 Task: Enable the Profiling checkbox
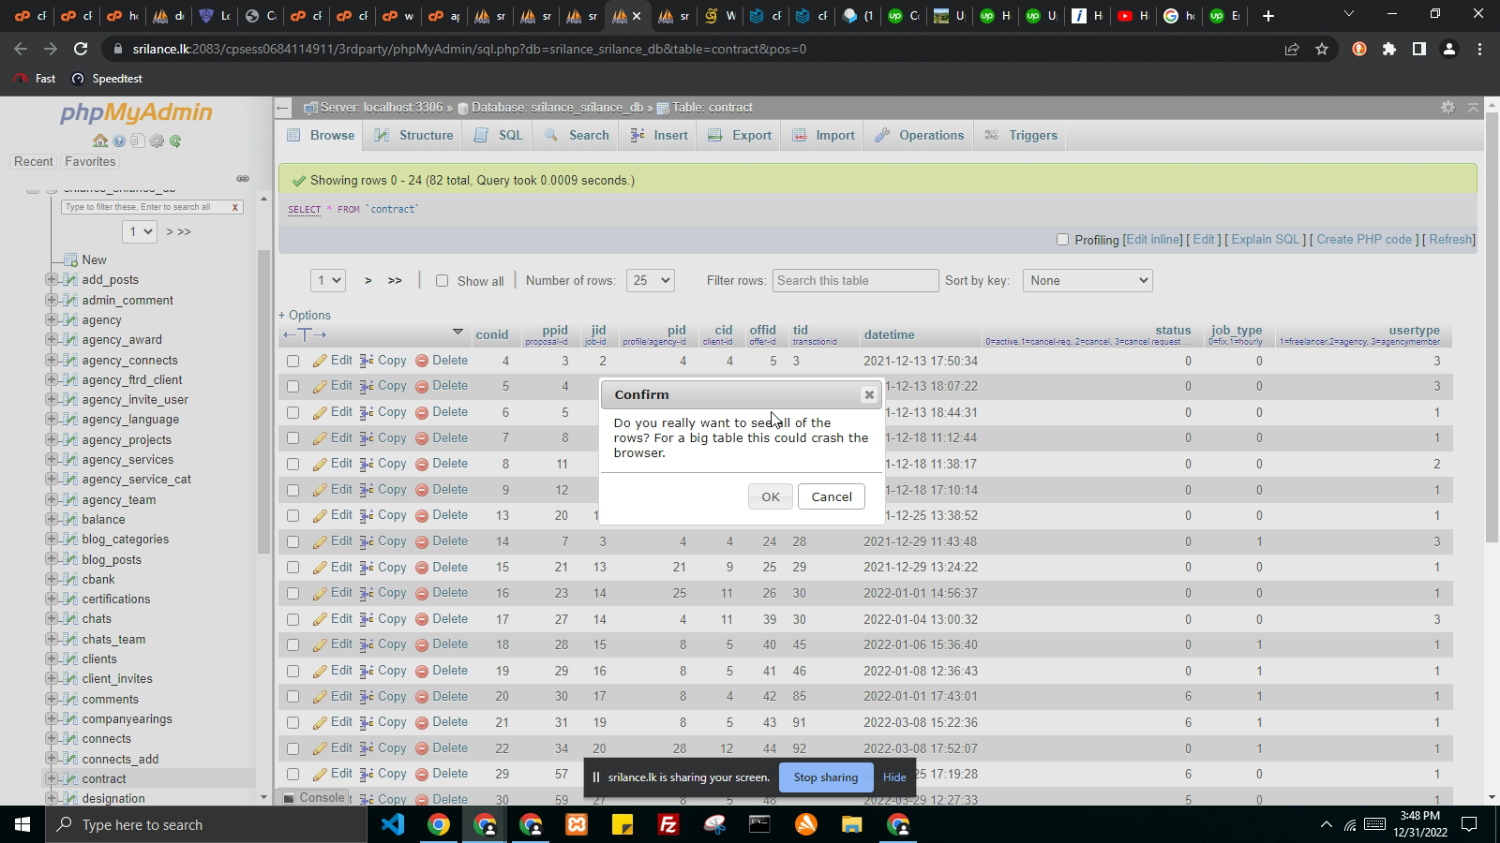(x=1063, y=240)
